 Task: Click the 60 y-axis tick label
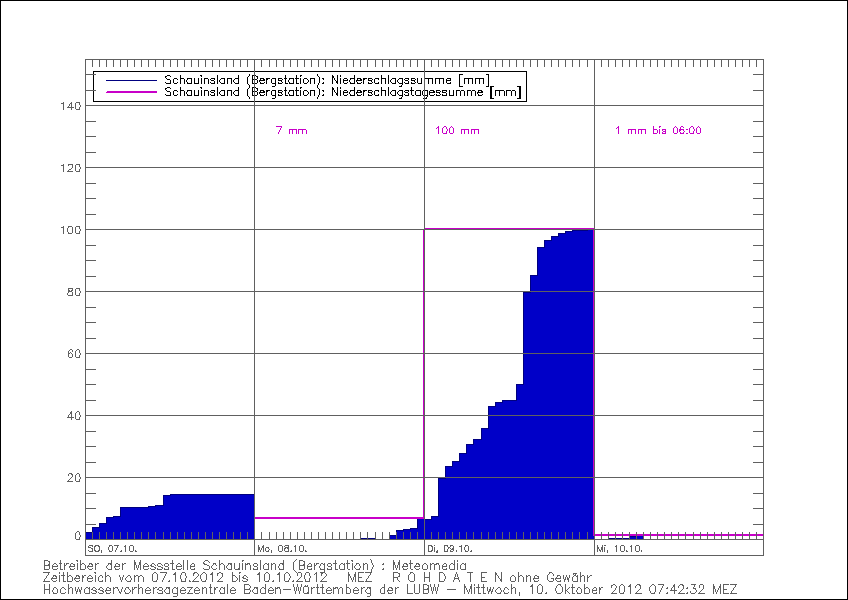73,354
